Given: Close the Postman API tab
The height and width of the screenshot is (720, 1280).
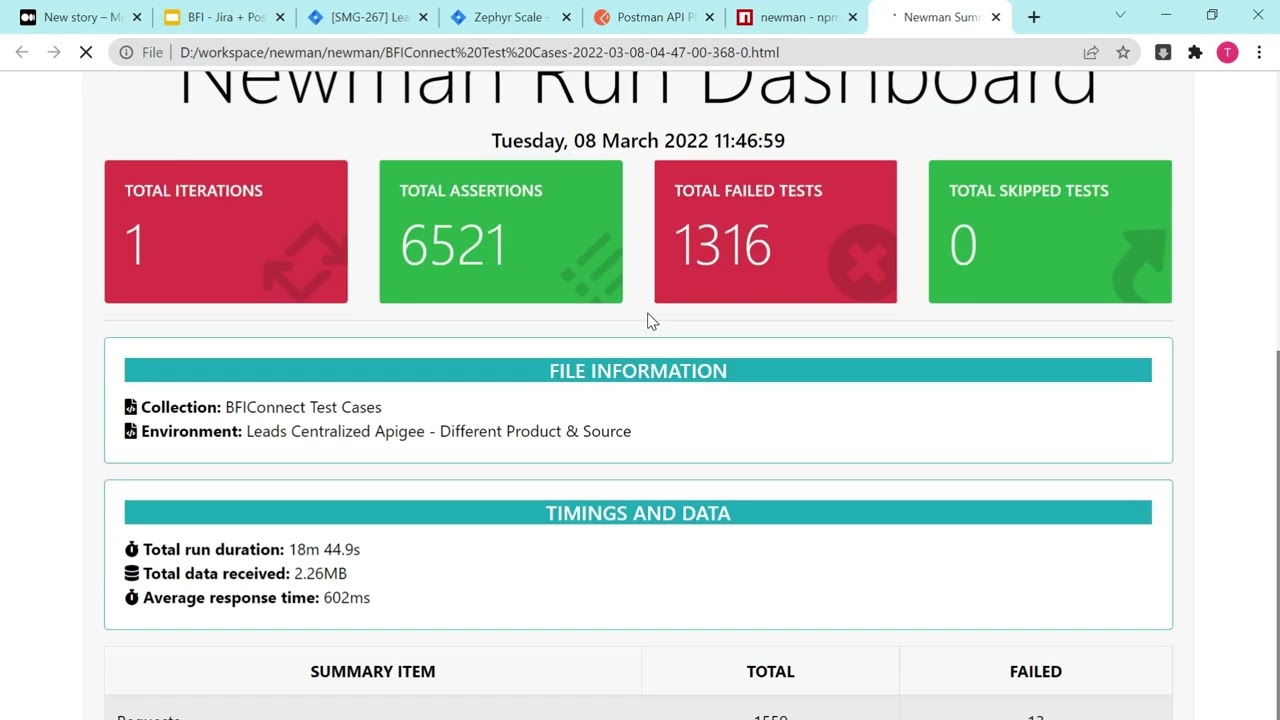Looking at the screenshot, I should 709,17.
